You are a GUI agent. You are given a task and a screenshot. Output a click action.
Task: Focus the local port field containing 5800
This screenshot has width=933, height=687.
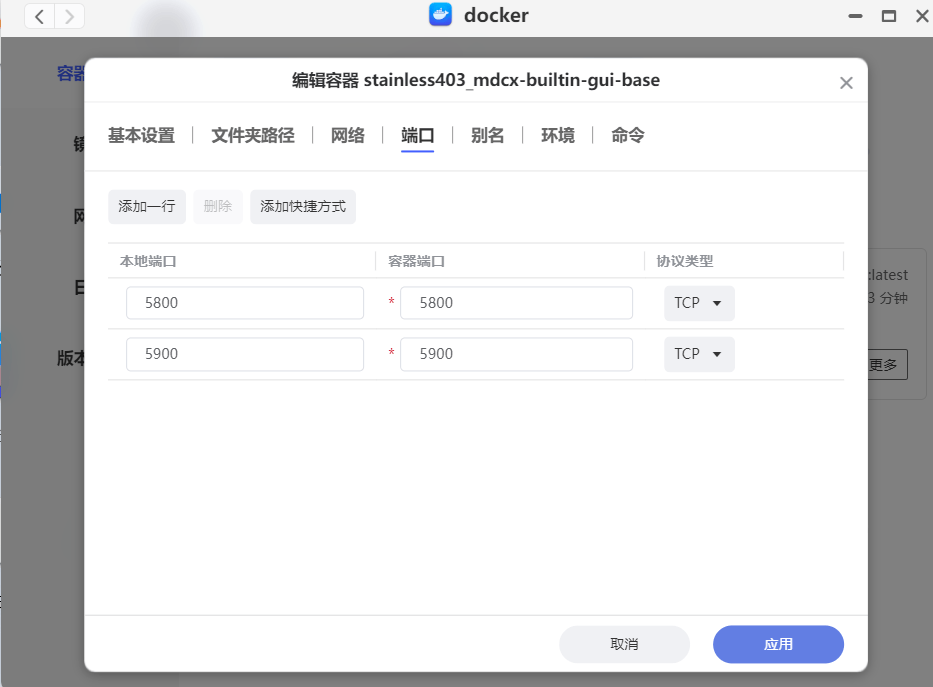pyautogui.click(x=244, y=303)
